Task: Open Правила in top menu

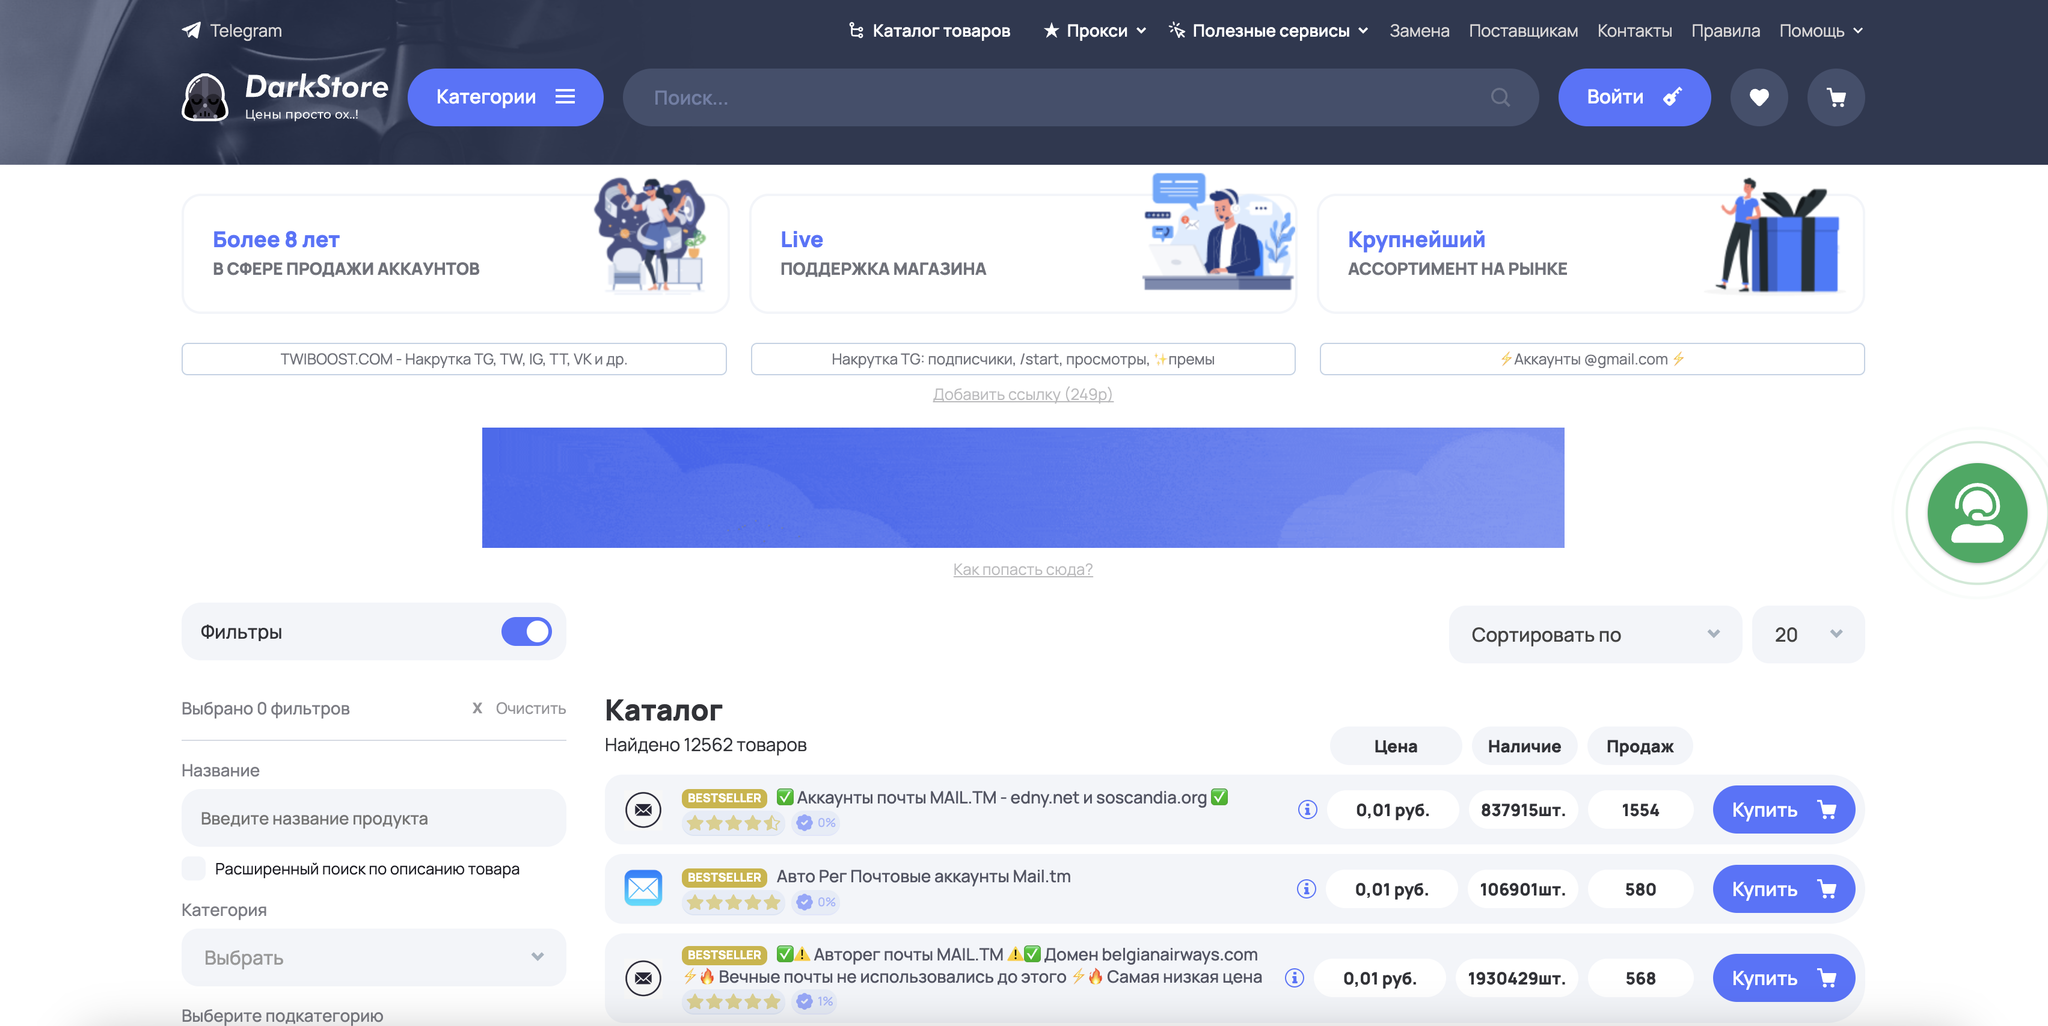Action: [x=1725, y=31]
